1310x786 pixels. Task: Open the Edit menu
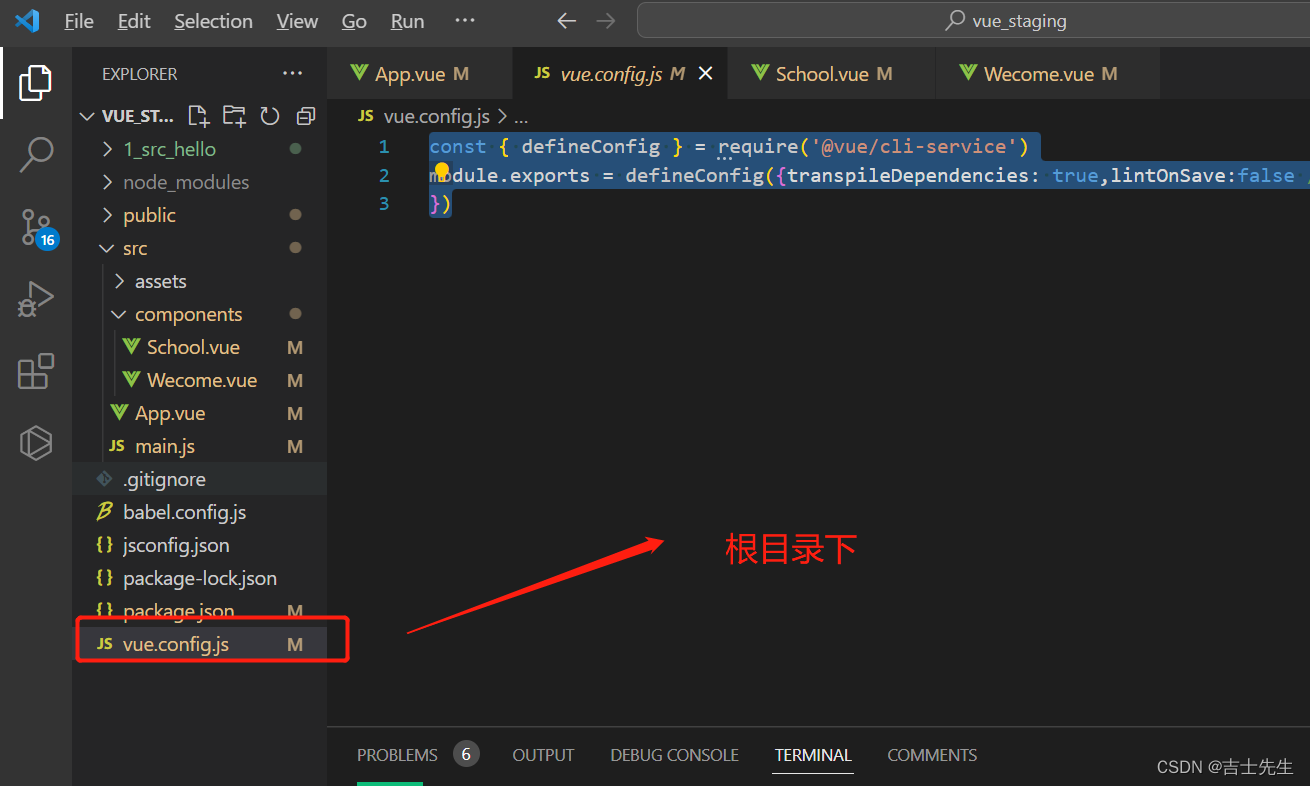point(134,21)
